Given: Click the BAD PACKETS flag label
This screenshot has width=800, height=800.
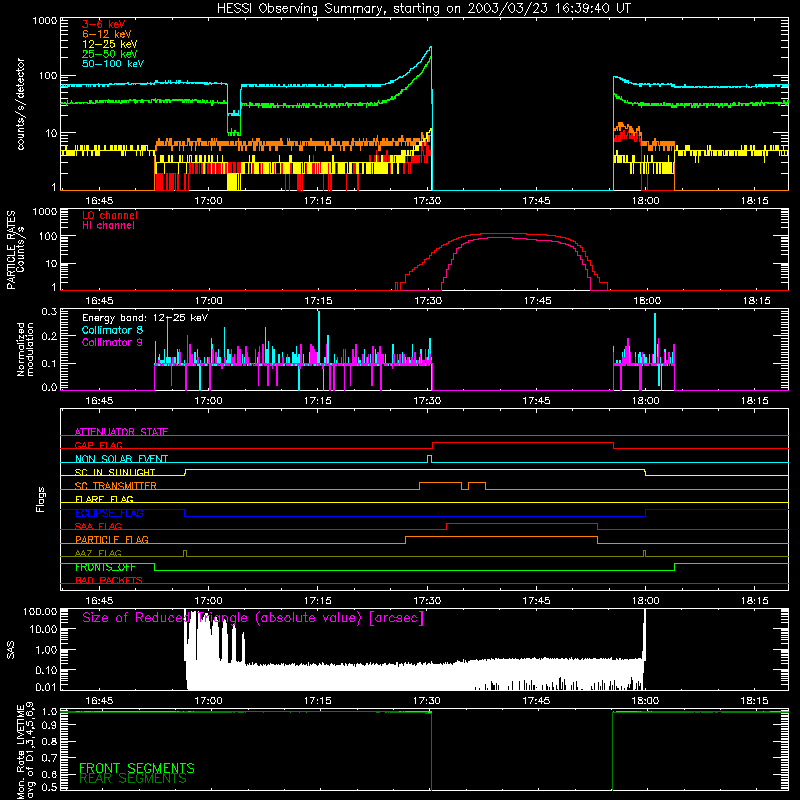Looking at the screenshot, I should [109, 580].
